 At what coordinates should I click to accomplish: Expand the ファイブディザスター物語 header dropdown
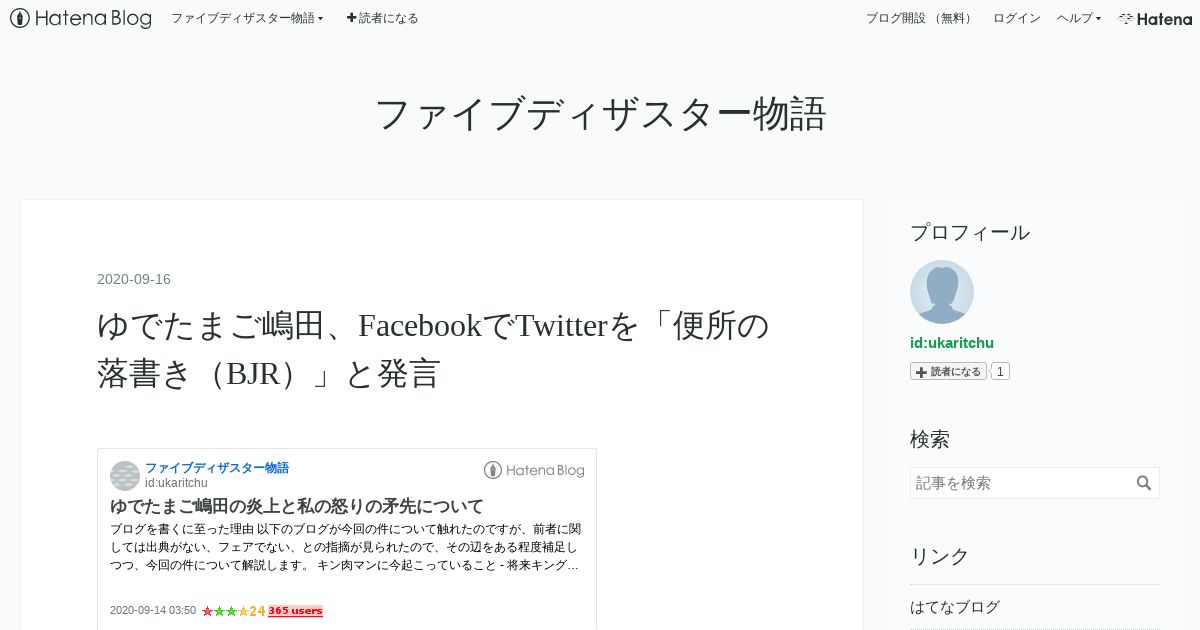(247, 18)
